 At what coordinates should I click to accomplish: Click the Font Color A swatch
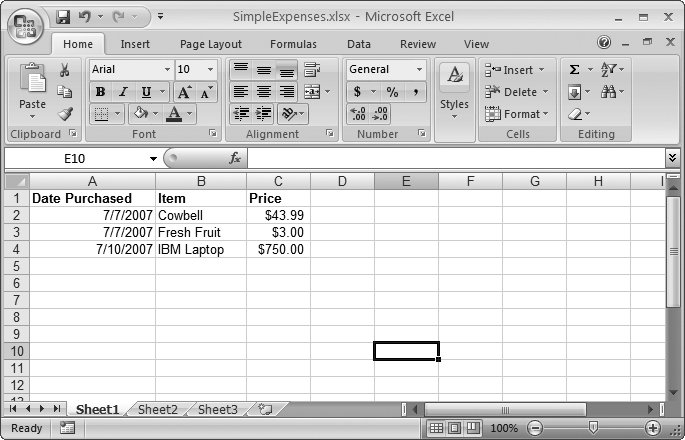[x=174, y=114]
